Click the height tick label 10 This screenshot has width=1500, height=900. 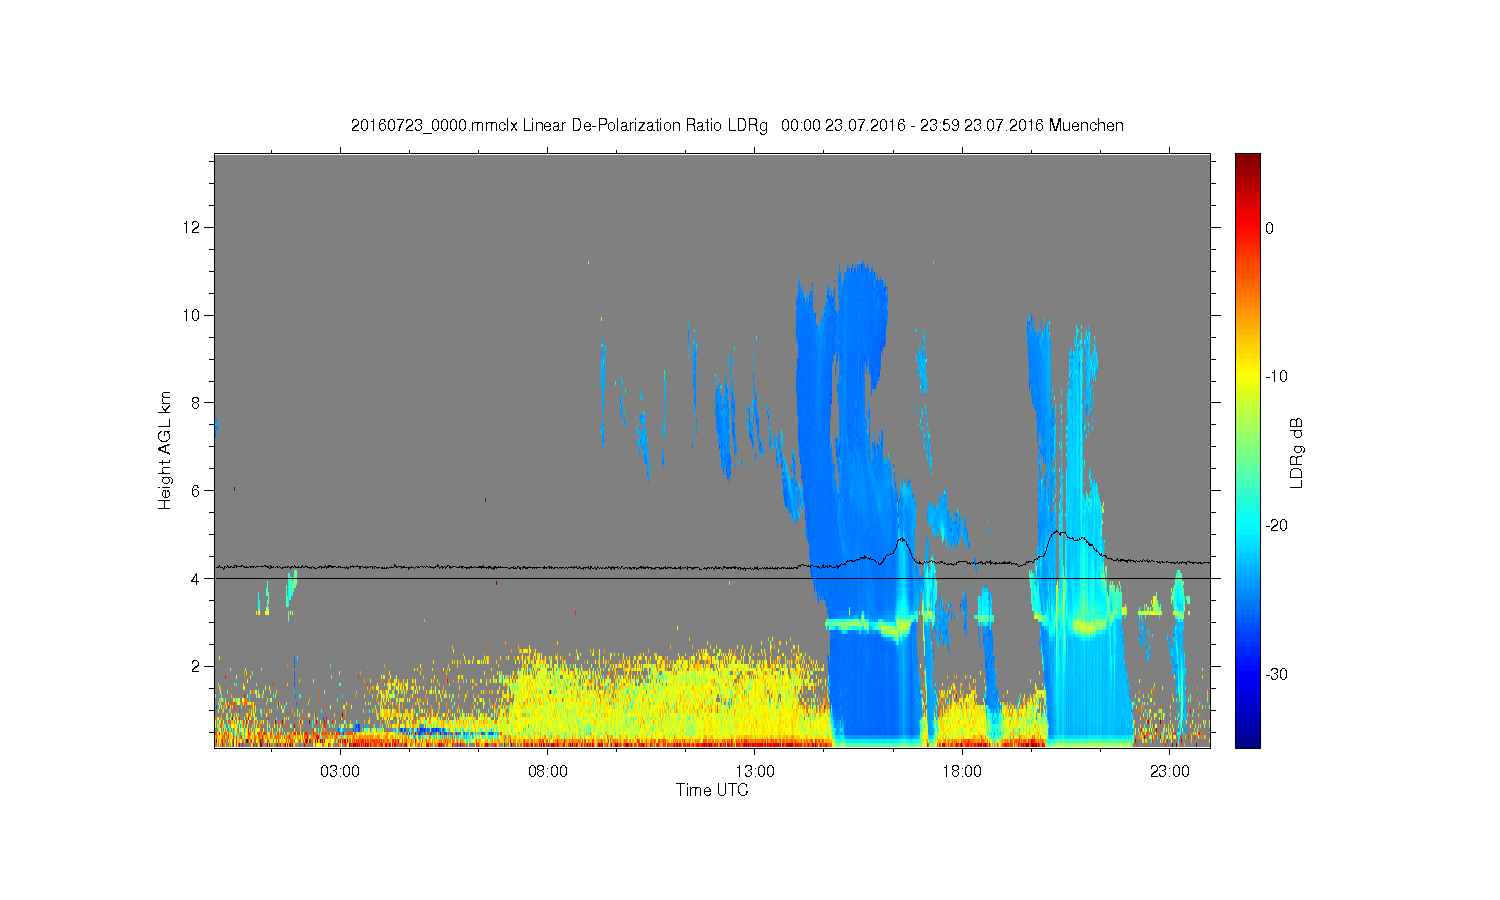(192, 315)
